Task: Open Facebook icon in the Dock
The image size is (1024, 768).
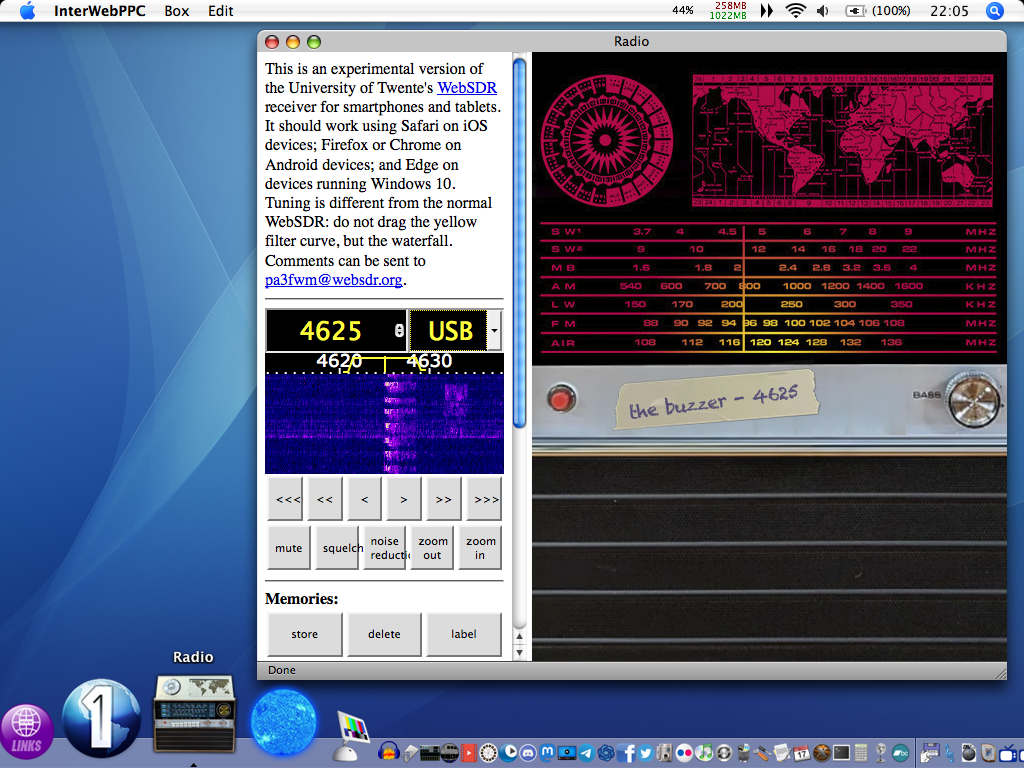Action: pos(626,753)
